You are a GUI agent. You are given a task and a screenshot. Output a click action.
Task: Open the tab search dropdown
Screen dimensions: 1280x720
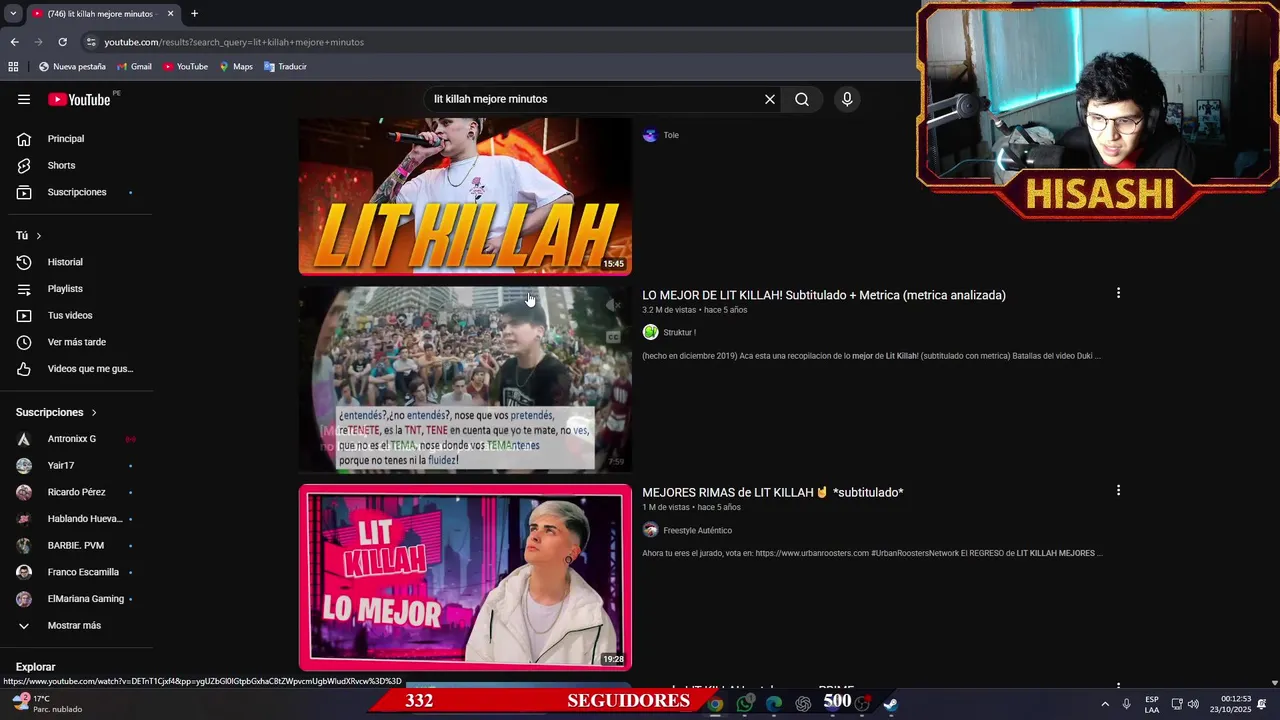[x=13, y=14]
